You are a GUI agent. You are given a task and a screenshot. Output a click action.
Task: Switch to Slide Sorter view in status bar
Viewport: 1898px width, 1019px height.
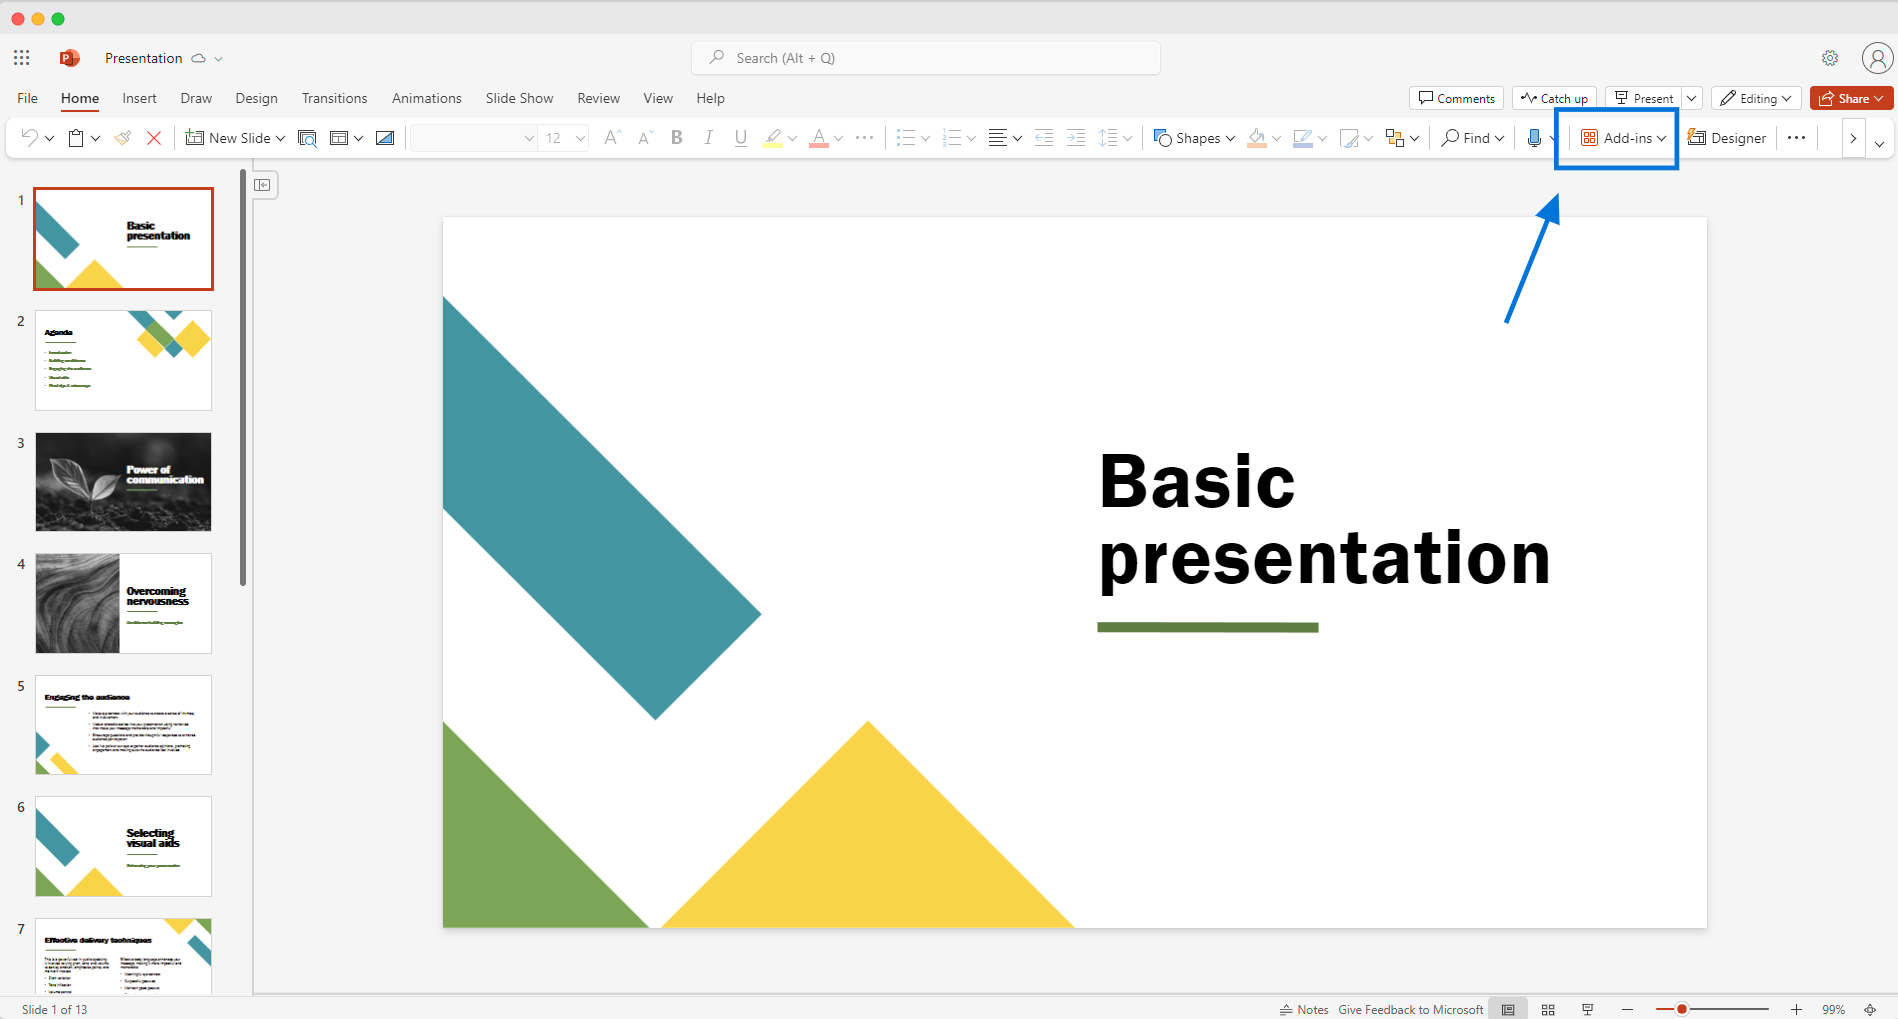click(x=1548, y=1008)
